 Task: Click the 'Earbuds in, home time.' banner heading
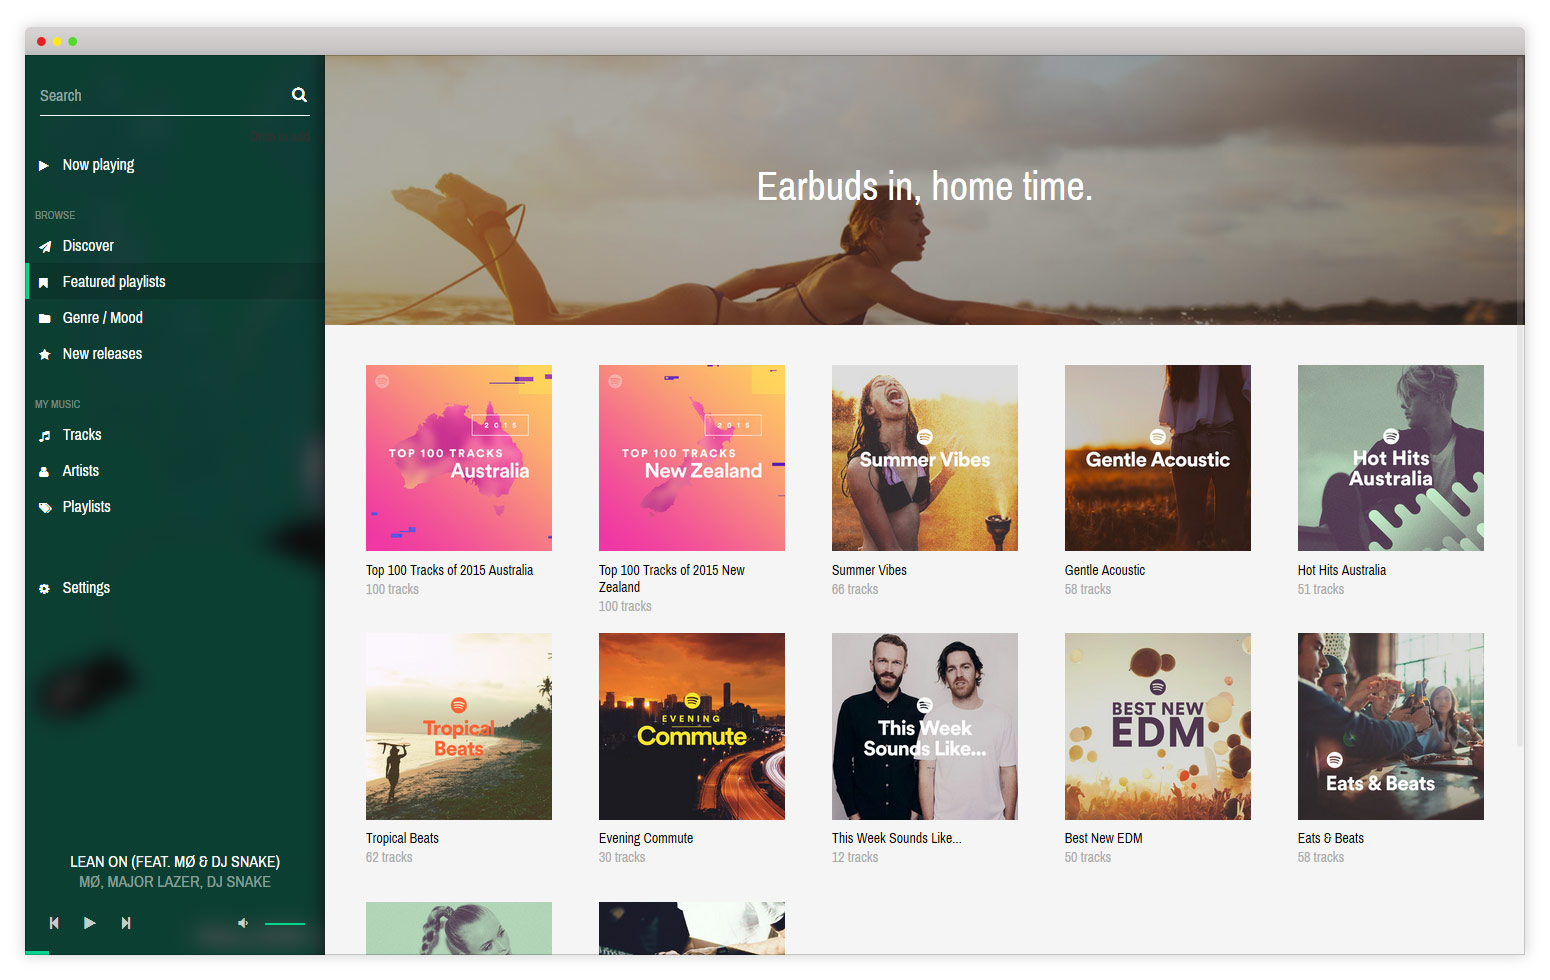pos(925,187)
